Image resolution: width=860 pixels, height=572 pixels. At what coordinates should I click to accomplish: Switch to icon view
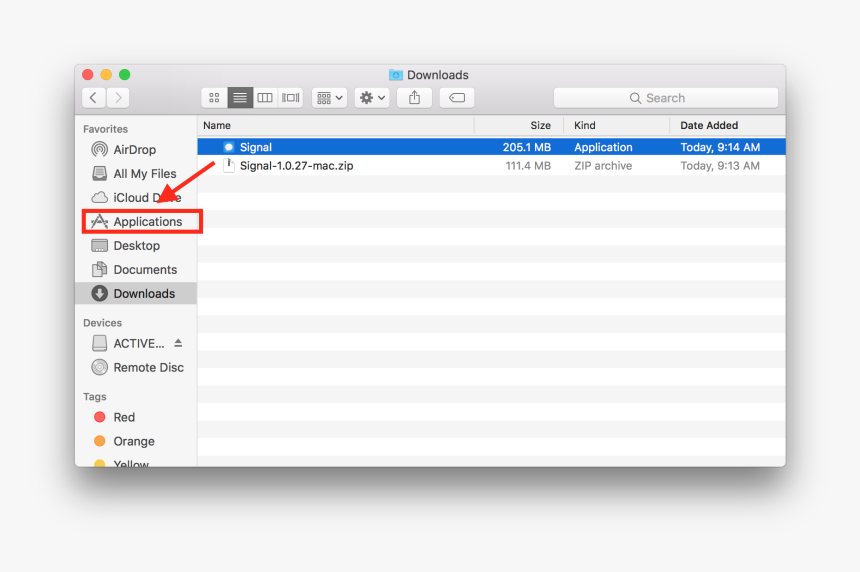(x=214, y=98)
